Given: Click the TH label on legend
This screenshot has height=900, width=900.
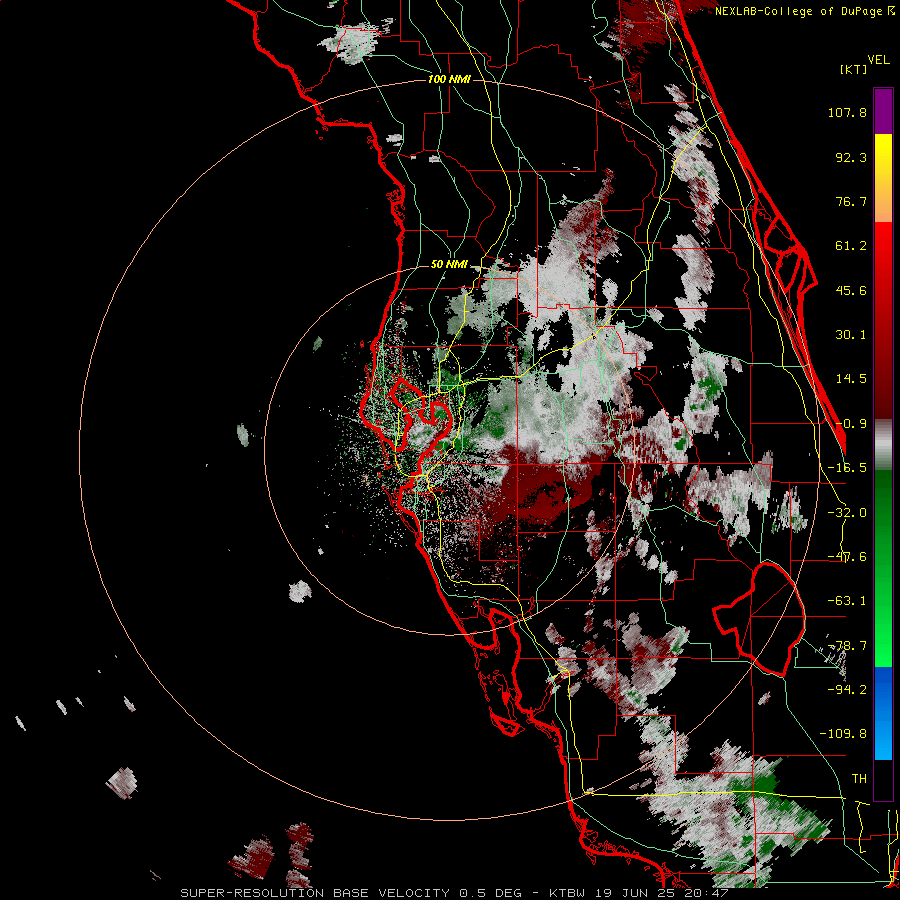Looking at the screenshot, I should (859, 779).
